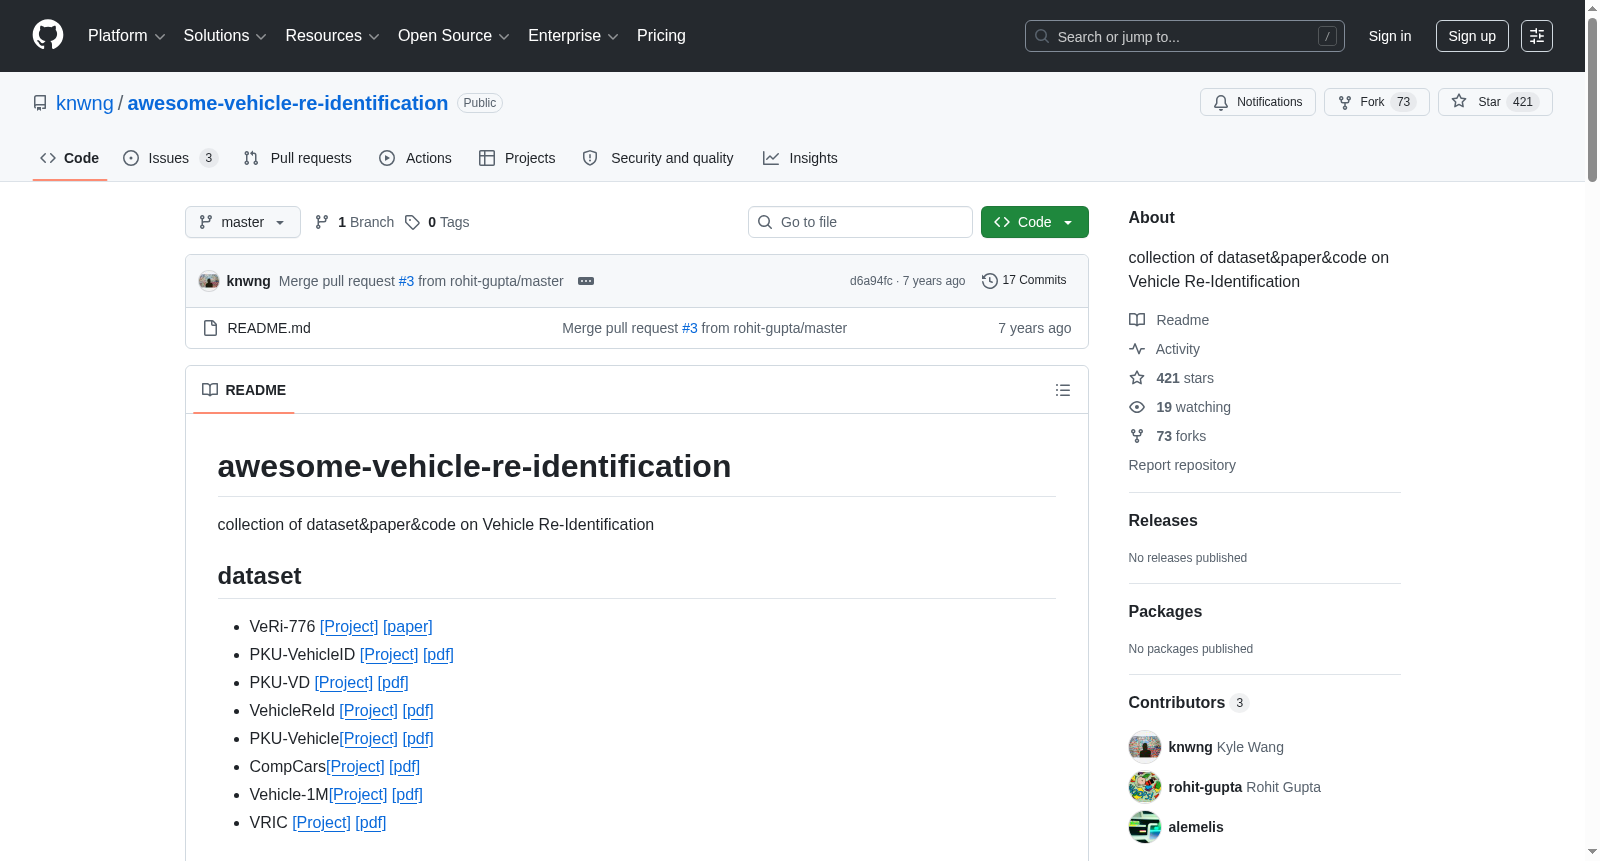
Task: Expand the Resources menu
Action: click(332, 36)
